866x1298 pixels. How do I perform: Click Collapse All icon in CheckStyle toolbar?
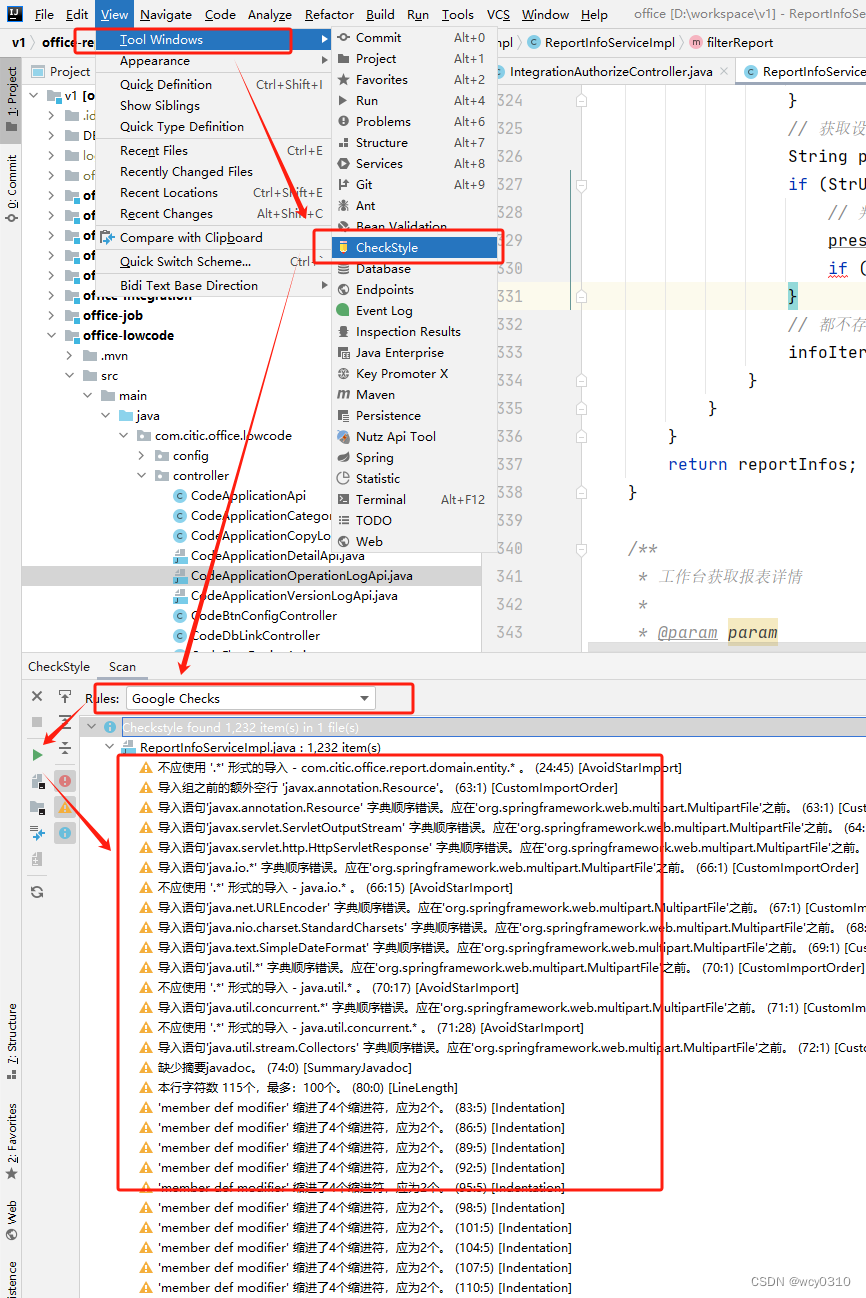(x=65, y=748)
